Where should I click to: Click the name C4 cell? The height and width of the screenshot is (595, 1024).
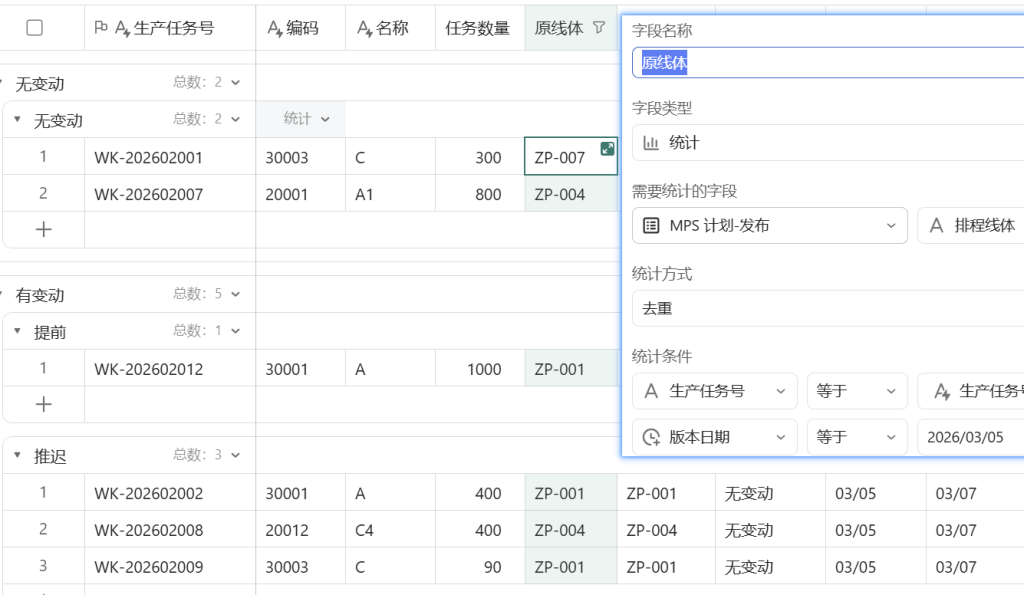[390, 529]
